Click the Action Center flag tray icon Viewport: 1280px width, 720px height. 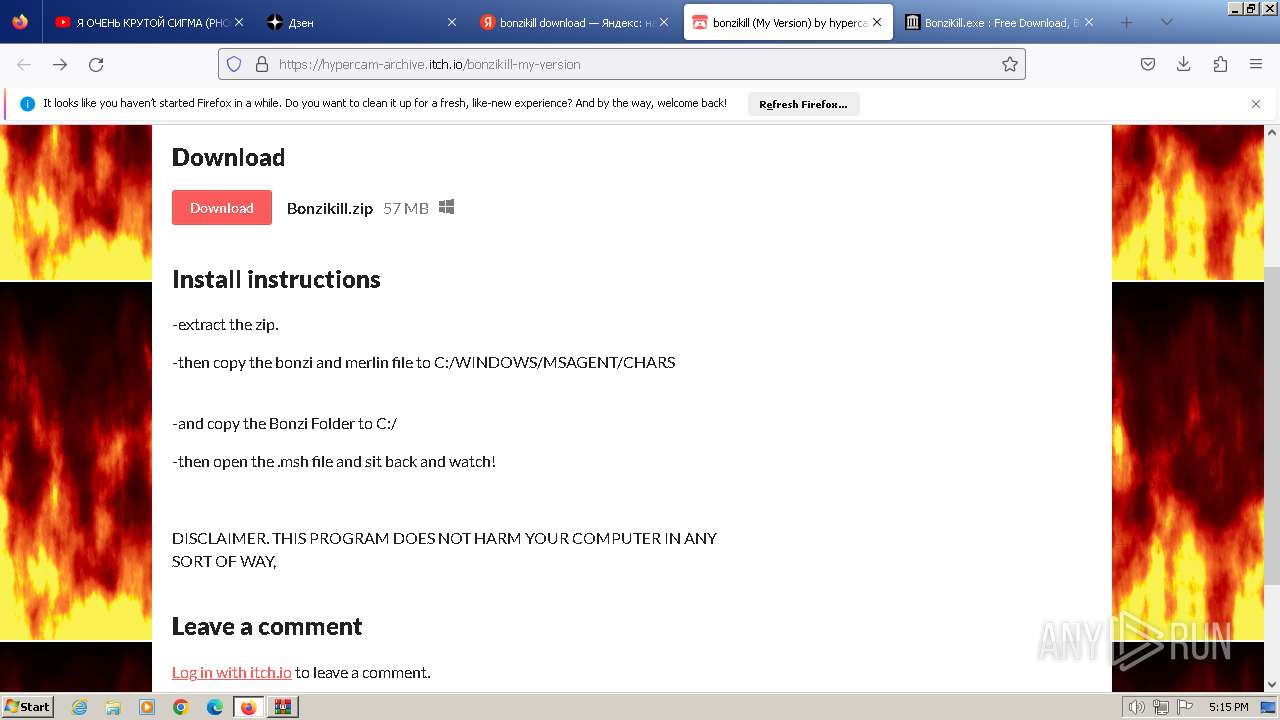pos(1184,707)
